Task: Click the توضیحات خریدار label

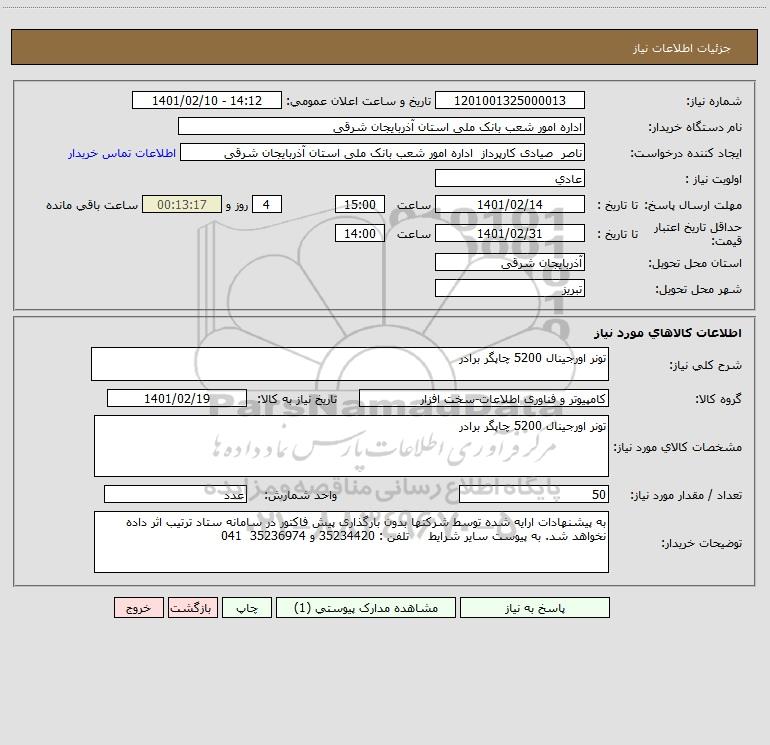Action: point(702,543)
